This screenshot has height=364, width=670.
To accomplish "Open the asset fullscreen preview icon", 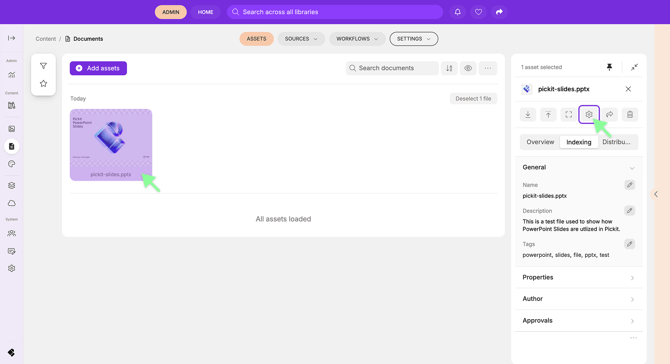I will coord(569,114).
